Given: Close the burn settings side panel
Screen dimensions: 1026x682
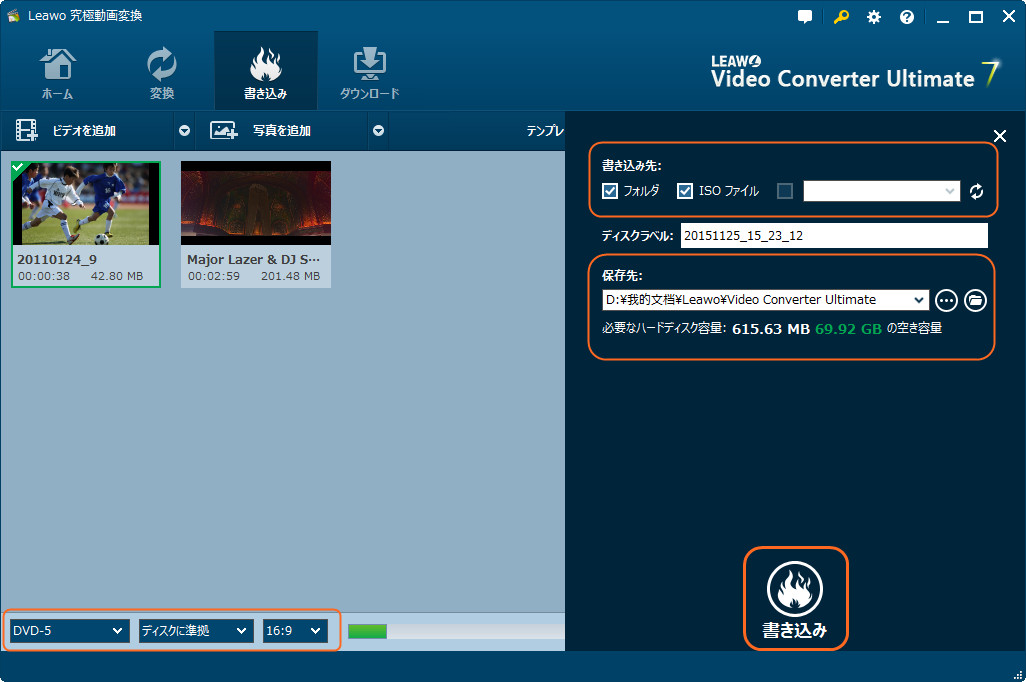Looking at the screenshot, I should tap(1000, 136).
